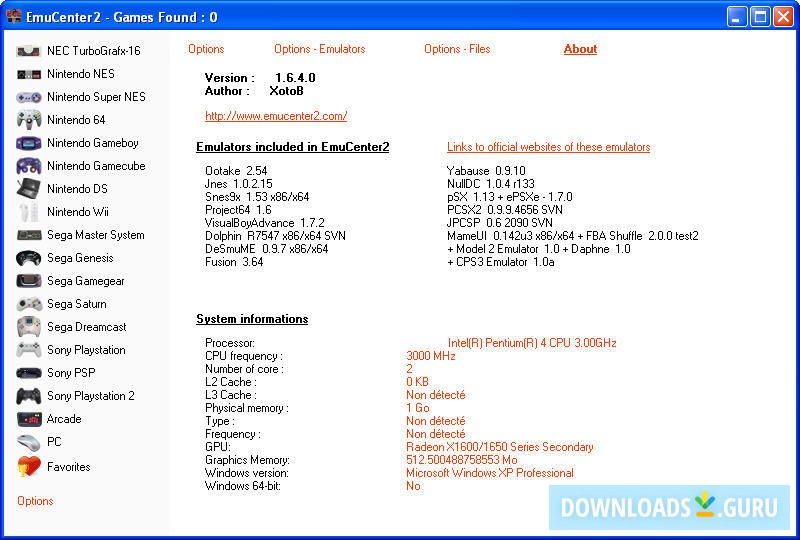The width and height of the screenshot is (800, 540).
Task: Select NEC TurboGrafx-16 system label
Action: pyautogui.click(x=93, y=51)
